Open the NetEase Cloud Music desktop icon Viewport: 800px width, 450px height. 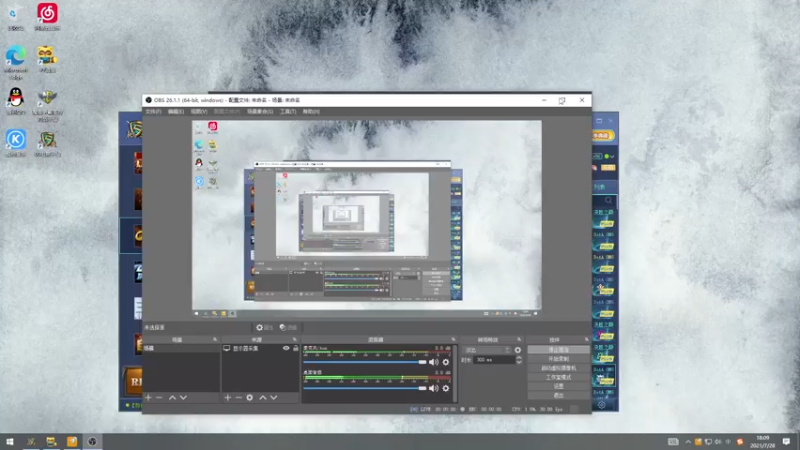[x=47, y=16]
